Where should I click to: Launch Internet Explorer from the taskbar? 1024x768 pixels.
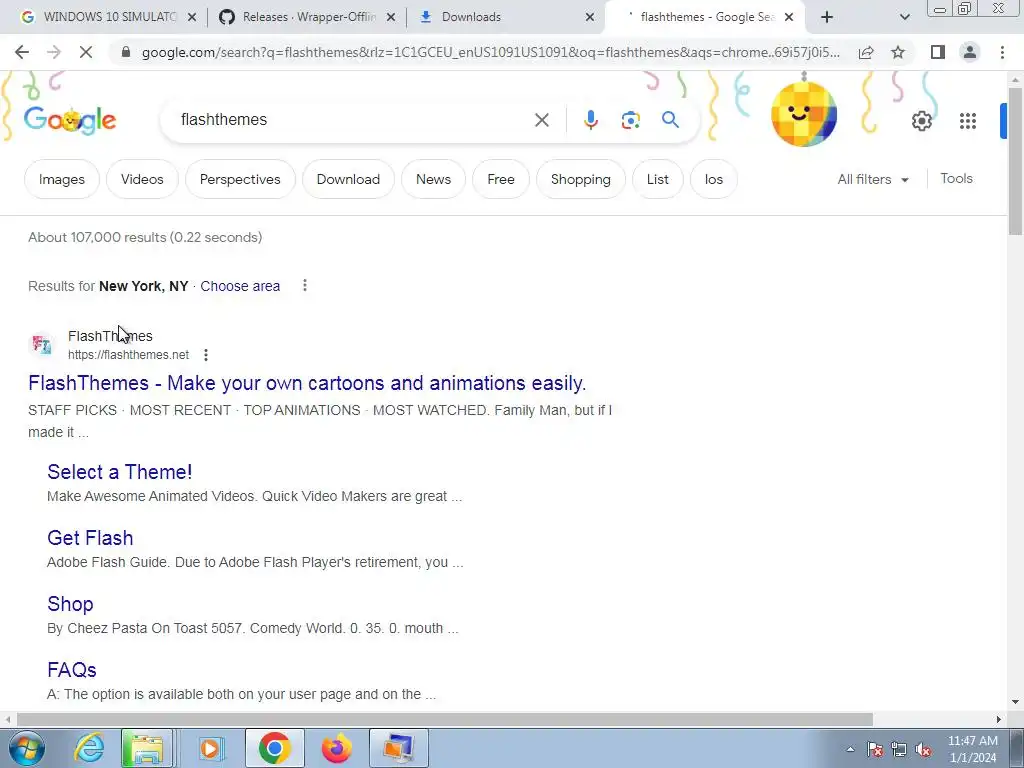pyautogui.click(x=89, y=748)
